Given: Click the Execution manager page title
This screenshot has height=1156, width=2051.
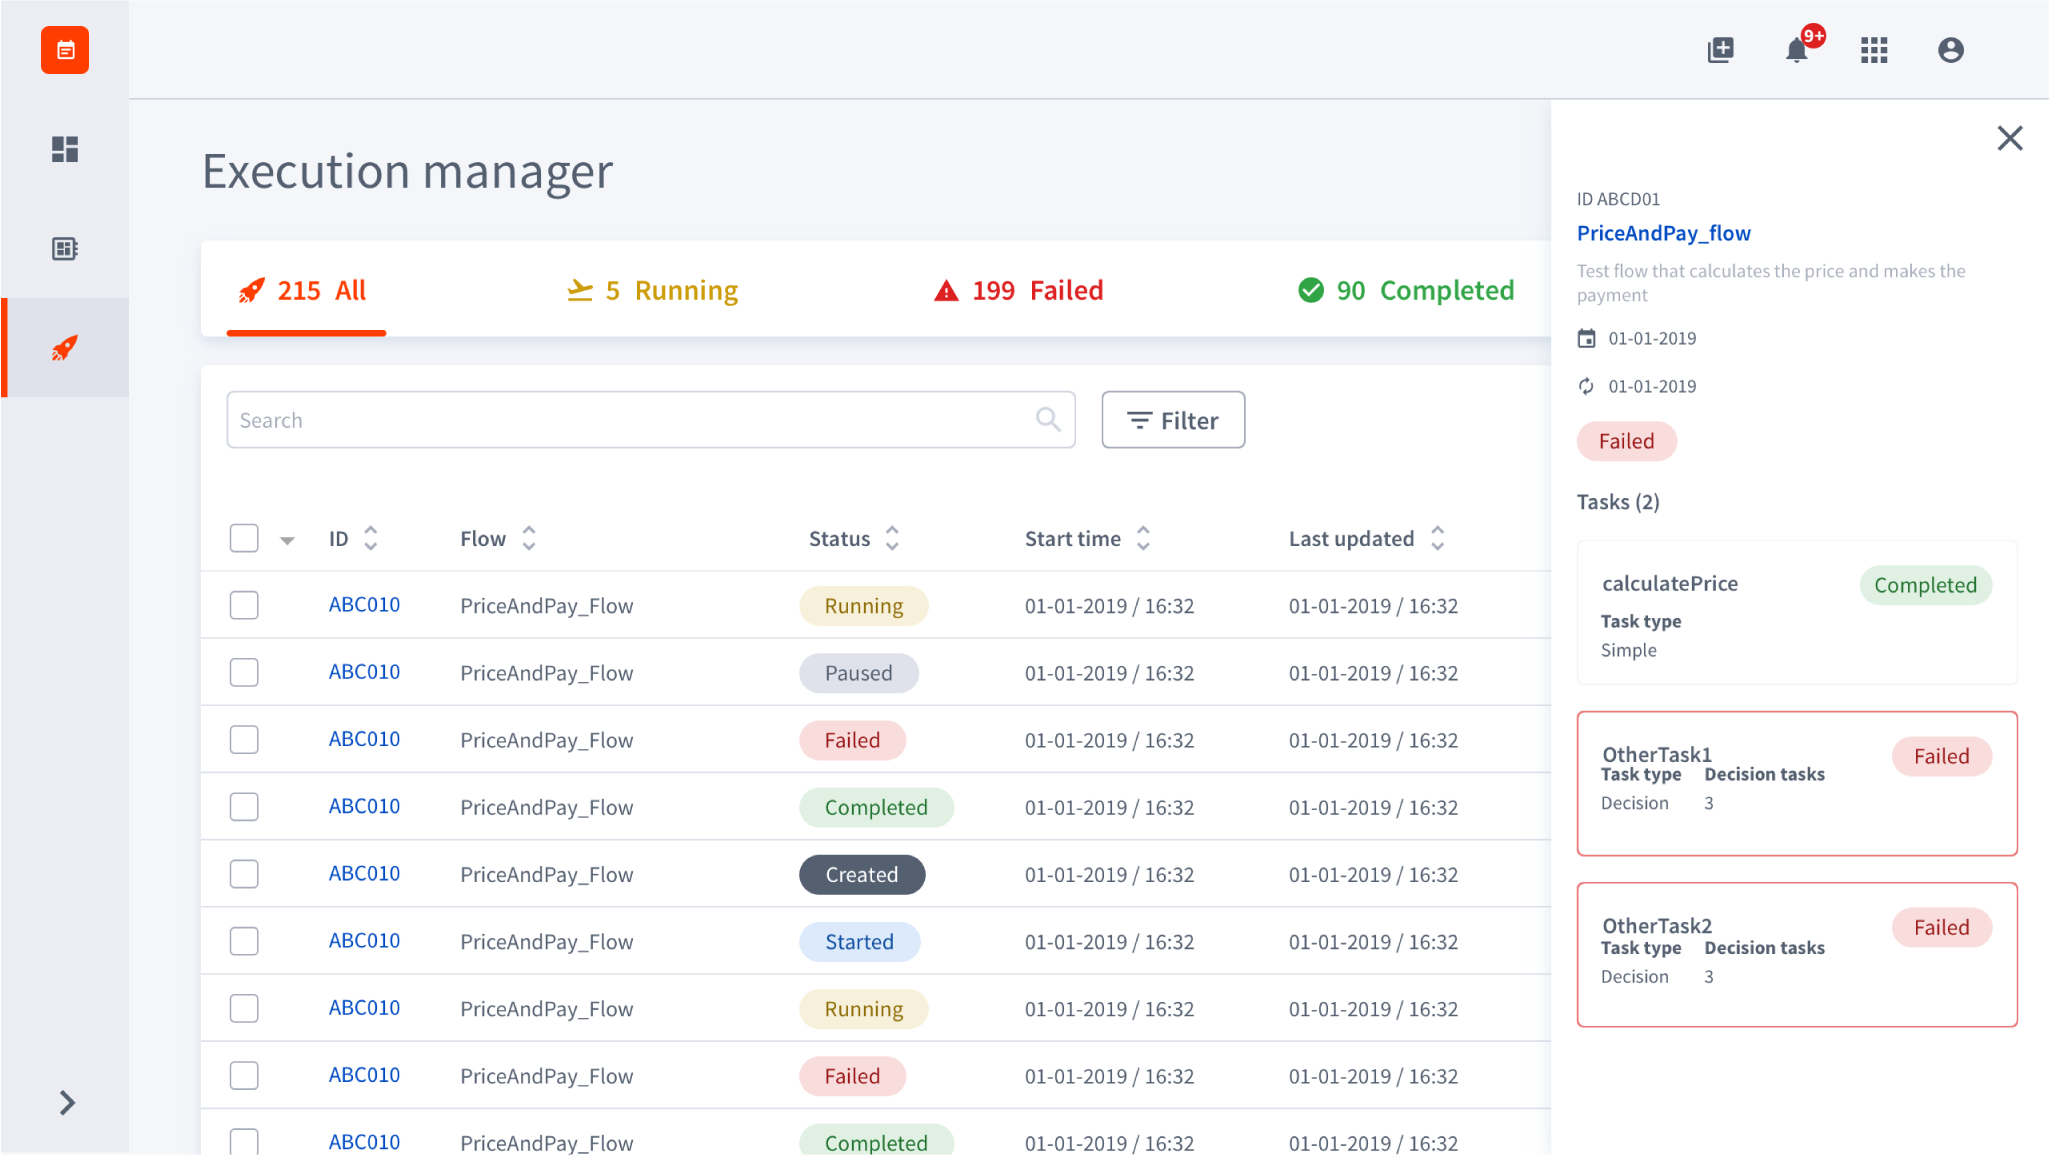Looking at the screenshot, I should pos(408,171).
